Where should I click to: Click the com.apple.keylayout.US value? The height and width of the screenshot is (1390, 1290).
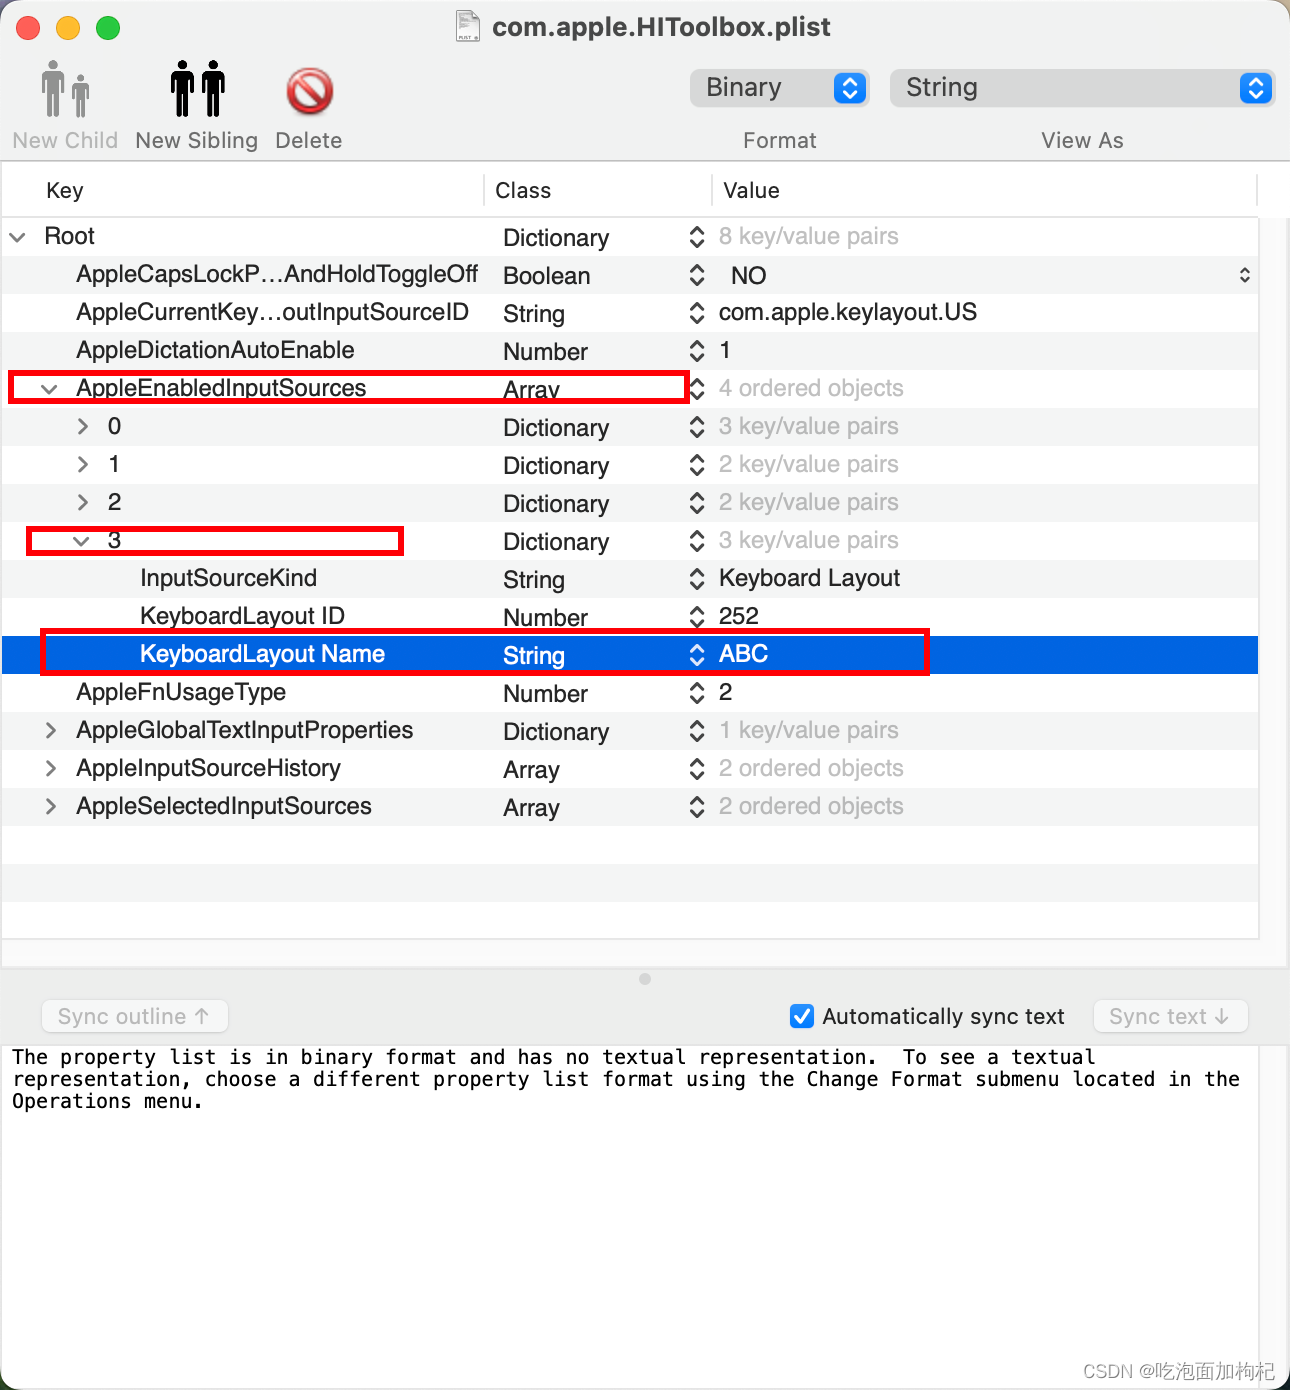[x=848, y=312]
